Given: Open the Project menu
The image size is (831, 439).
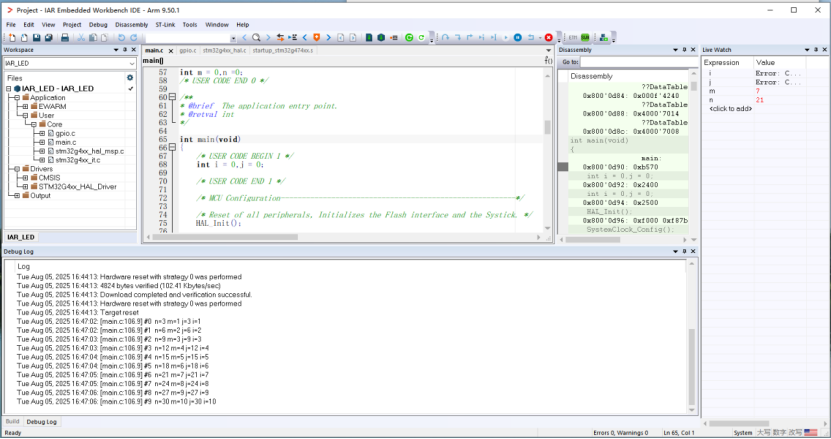Looking at the screenshot, I should click(72, 24).
